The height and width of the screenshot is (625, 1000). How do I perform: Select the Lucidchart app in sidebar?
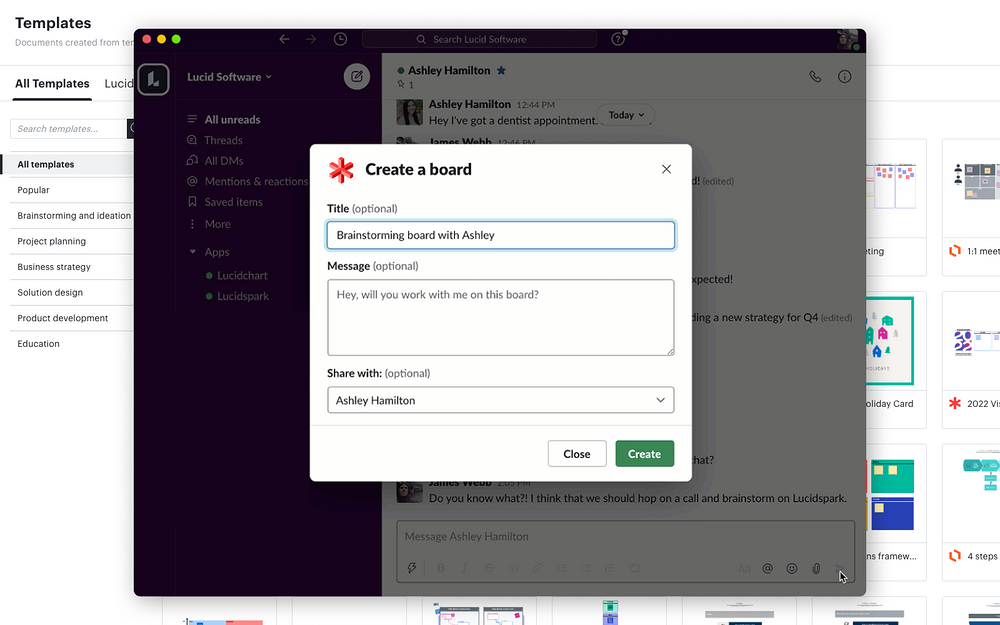242,276
